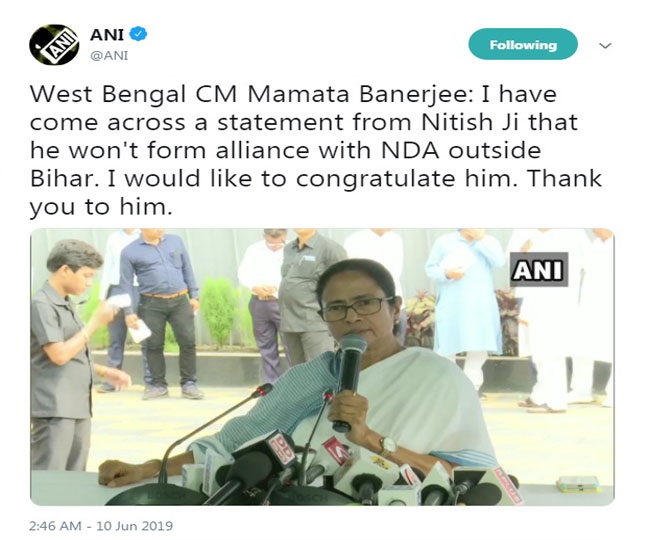
Task: Toggle the Following button
Action: 523,44
